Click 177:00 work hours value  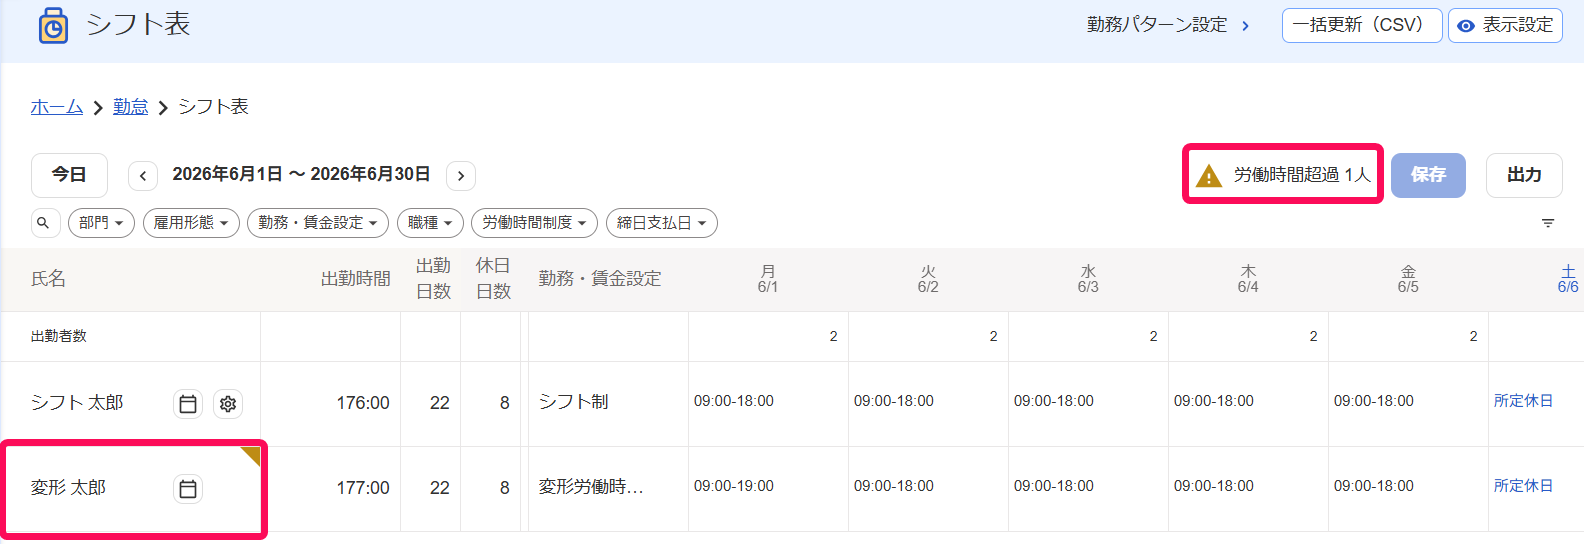pos(363,488)
